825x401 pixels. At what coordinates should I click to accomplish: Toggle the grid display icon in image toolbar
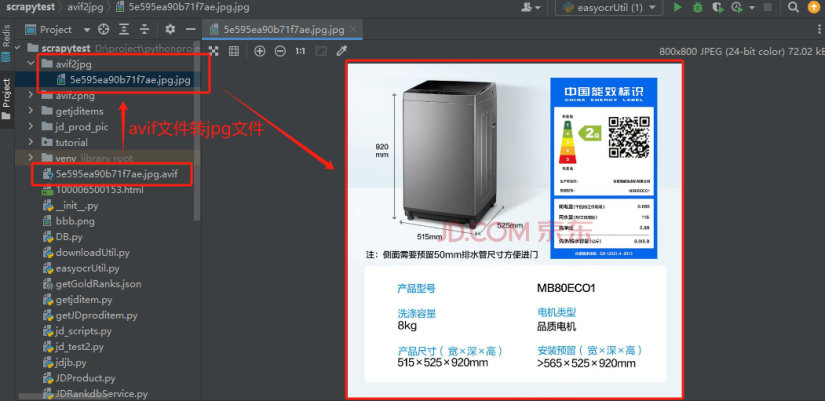234,51
